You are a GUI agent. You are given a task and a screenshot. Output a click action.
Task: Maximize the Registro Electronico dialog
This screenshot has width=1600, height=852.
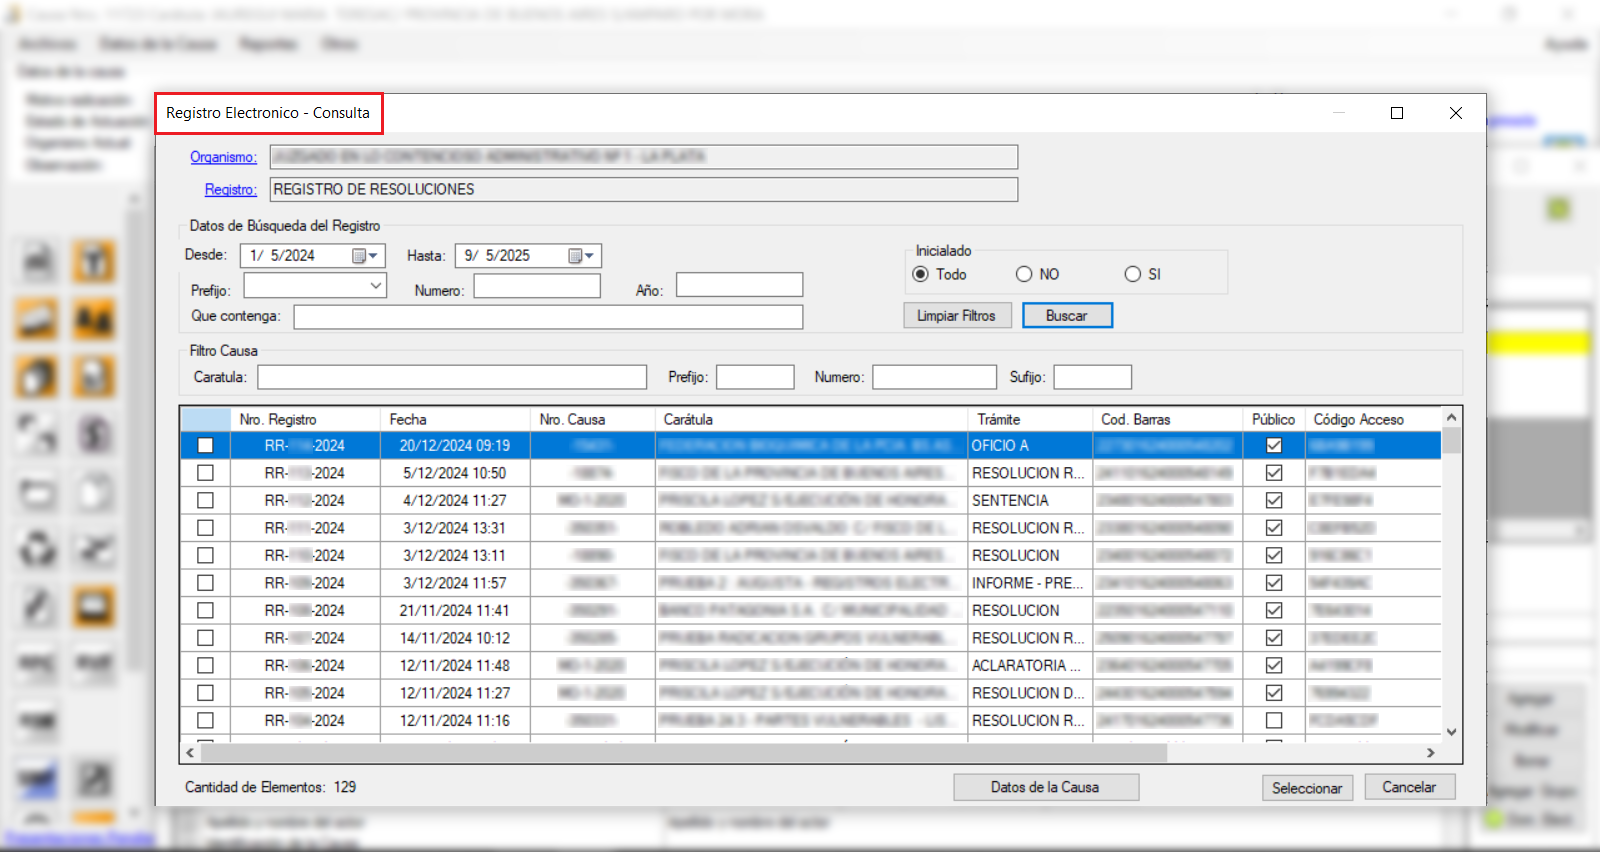coord(1397,113)
